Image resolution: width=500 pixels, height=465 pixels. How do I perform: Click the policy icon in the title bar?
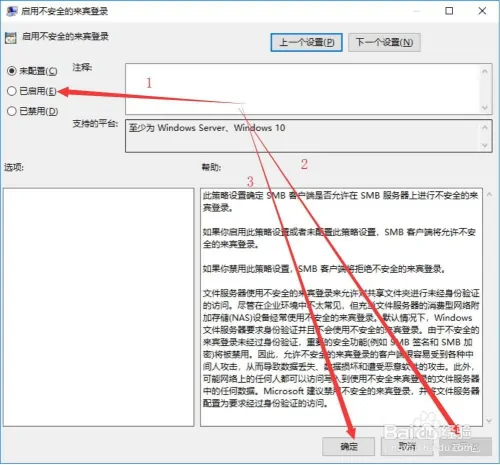click(x=11, y=11)
